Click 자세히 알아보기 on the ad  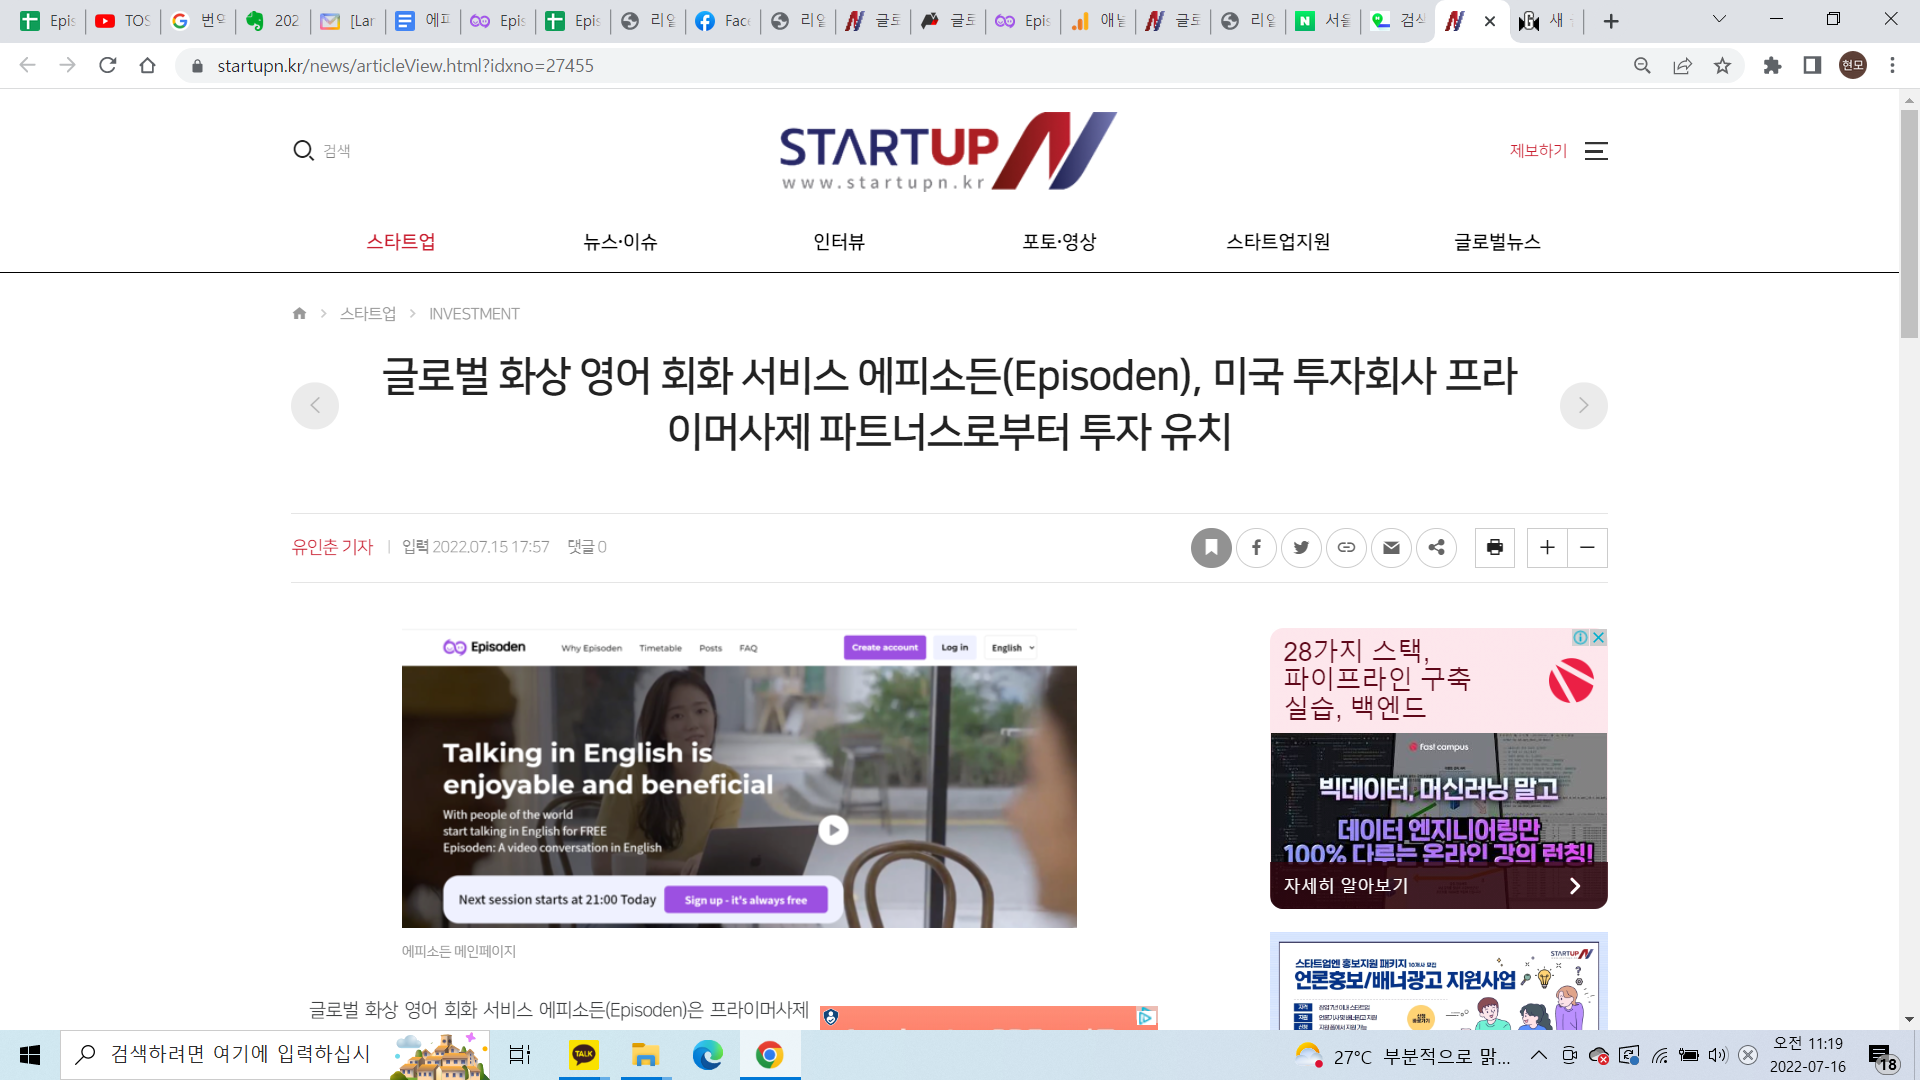tap(1346, 886)
